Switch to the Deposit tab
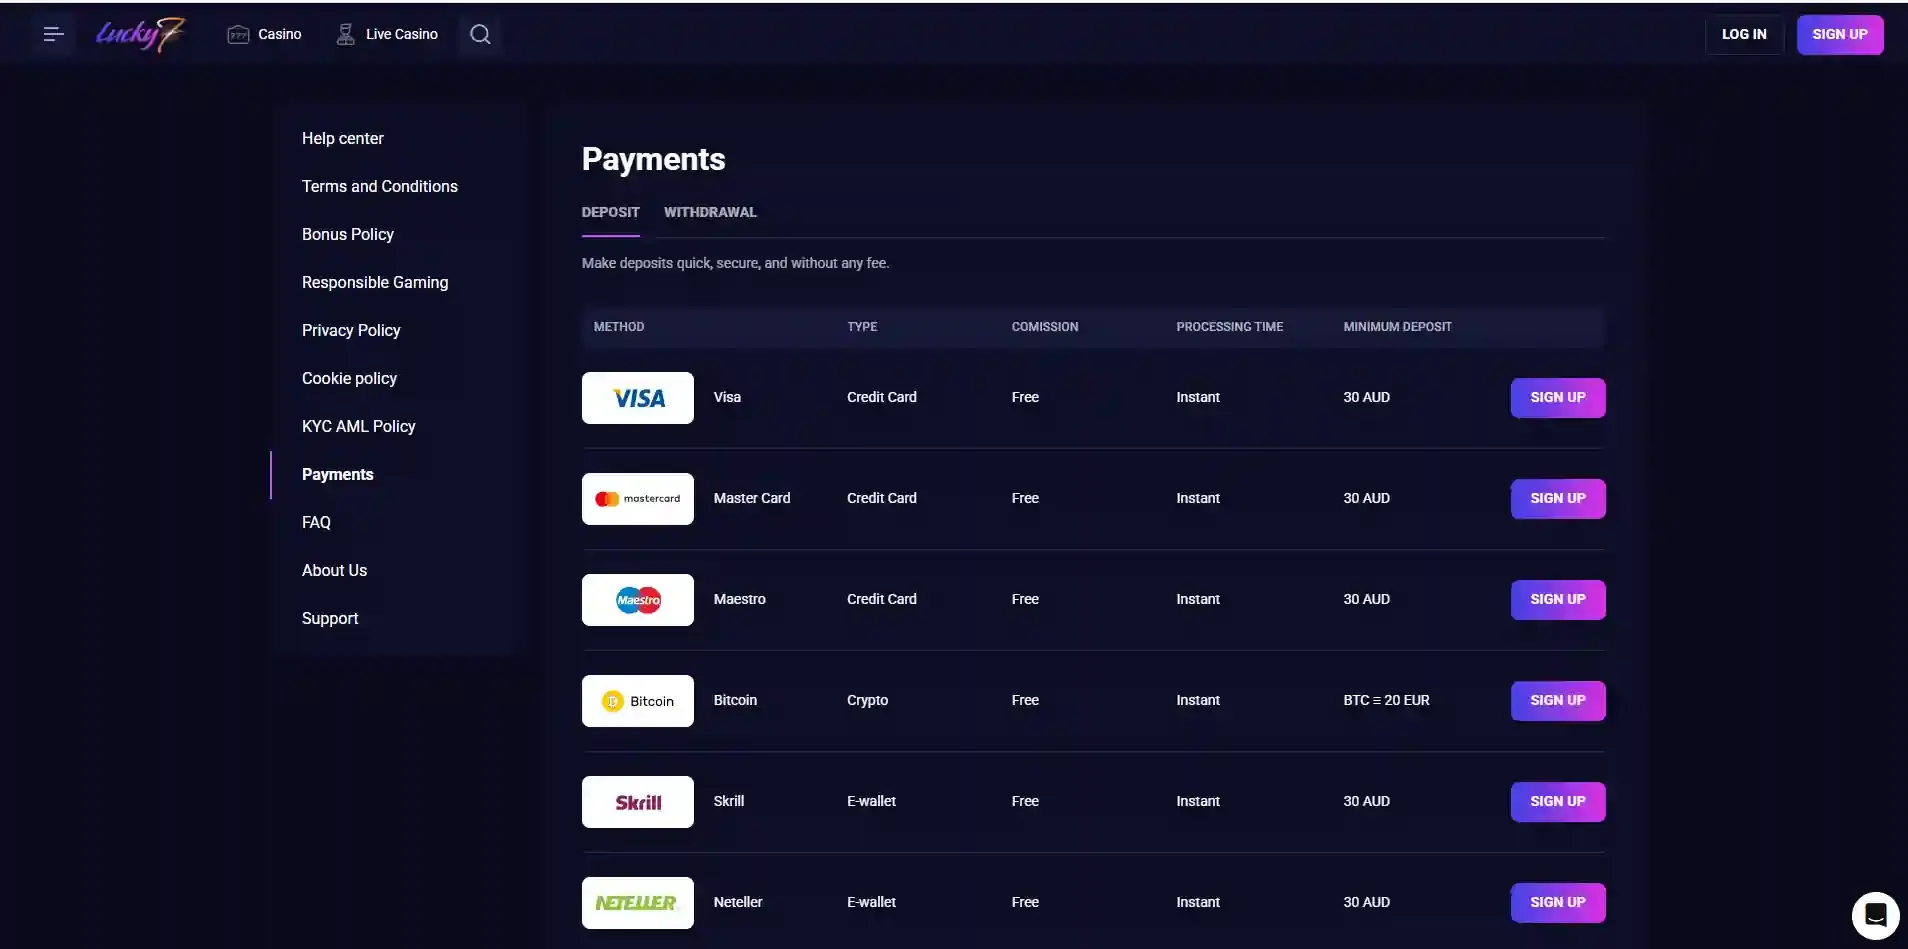Viewport: 1908px width, 949px height. 610,212
